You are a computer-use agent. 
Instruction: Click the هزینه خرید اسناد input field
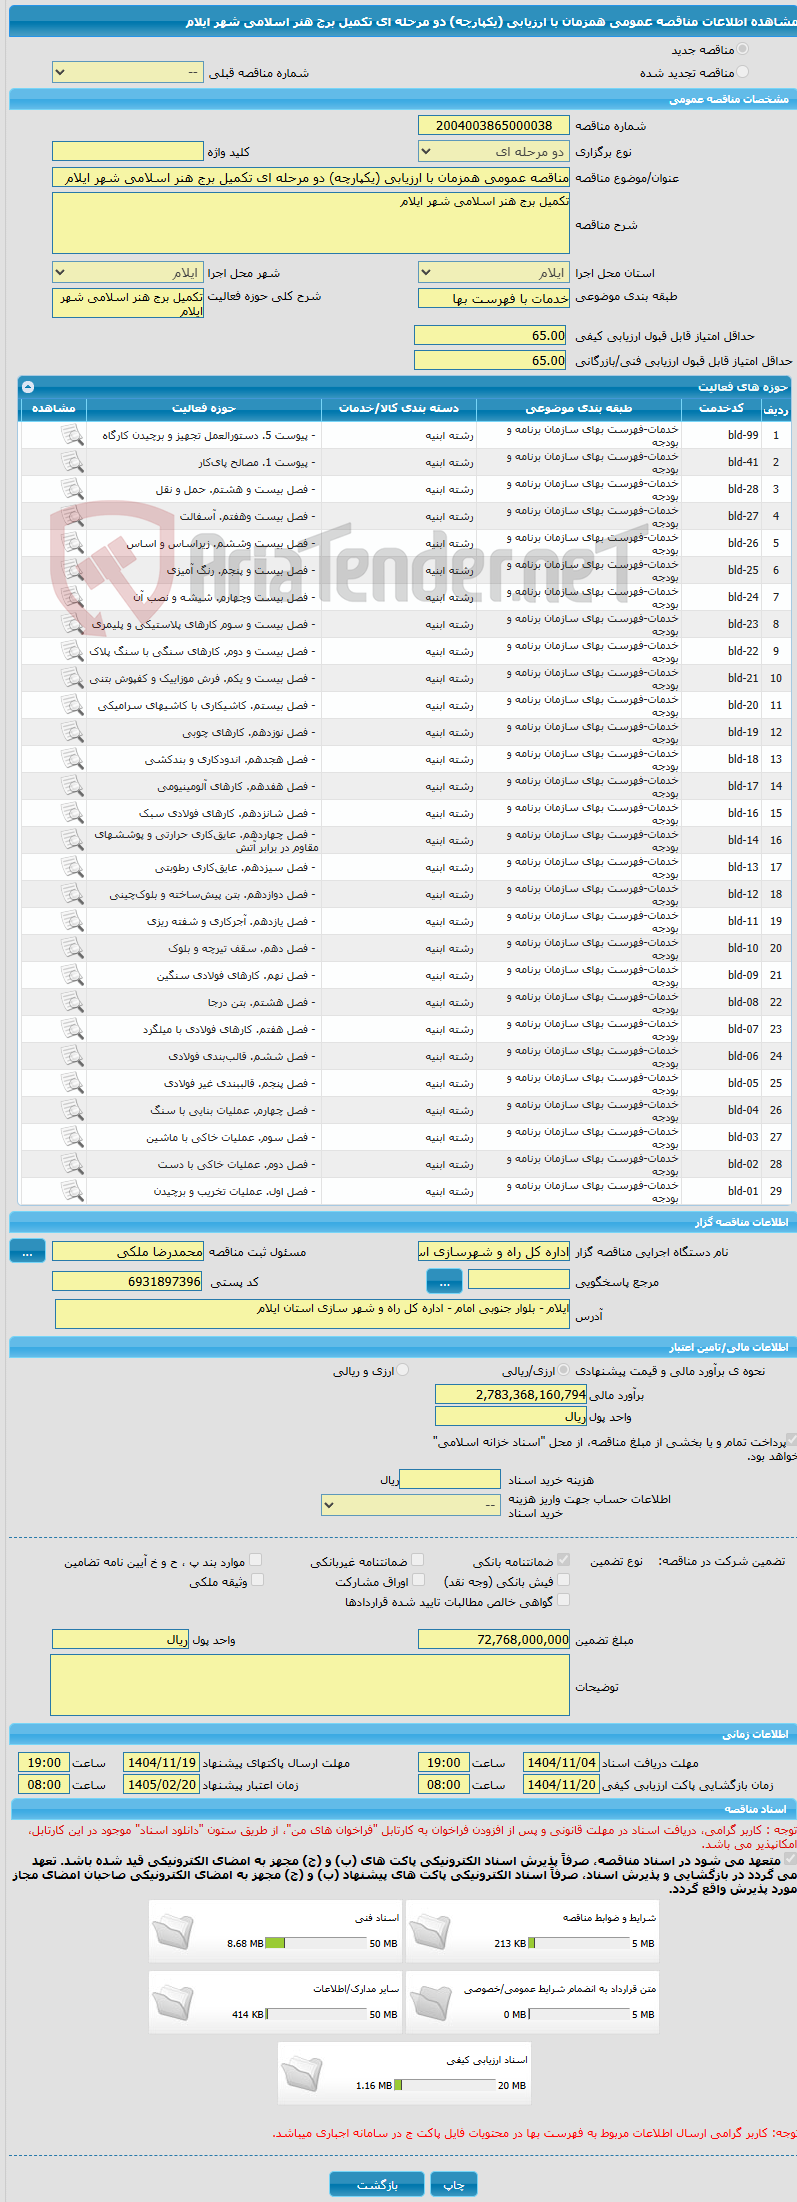(x=449, y=1479)
